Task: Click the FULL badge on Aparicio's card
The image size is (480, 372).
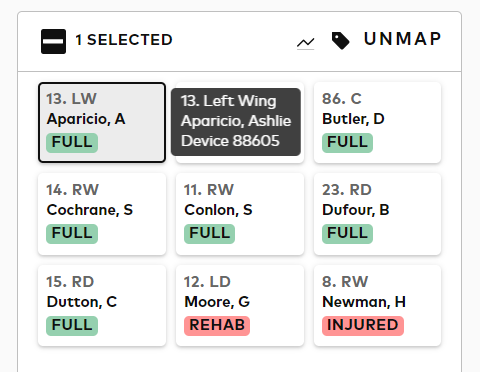Action: tap(72, 143)
